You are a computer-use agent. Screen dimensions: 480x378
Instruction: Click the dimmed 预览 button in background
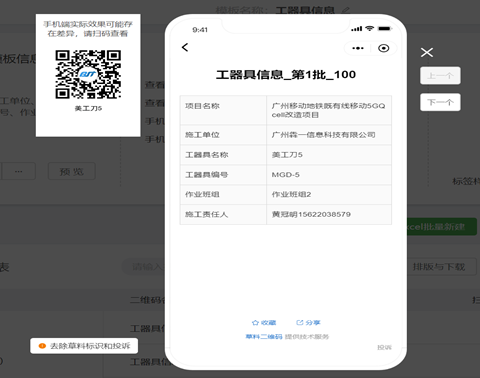(72, 172)
